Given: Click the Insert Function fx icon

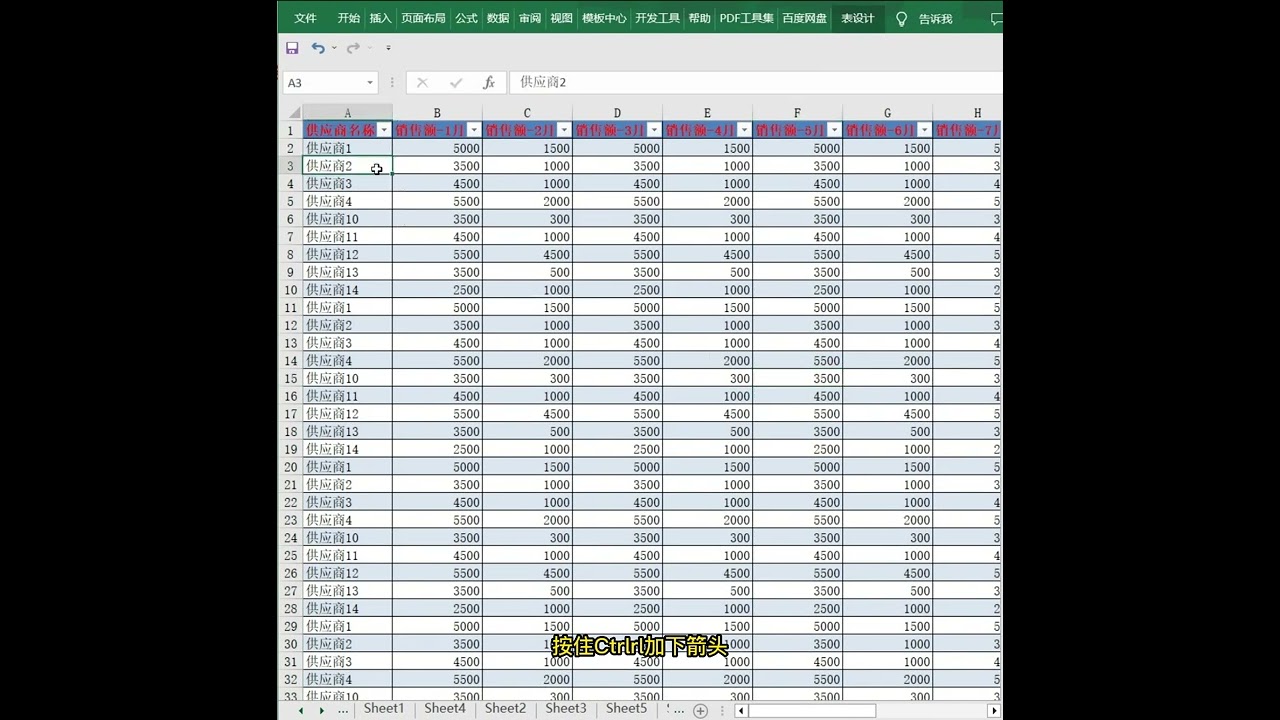Looking at the screenshot, I should tap(489, 83).
